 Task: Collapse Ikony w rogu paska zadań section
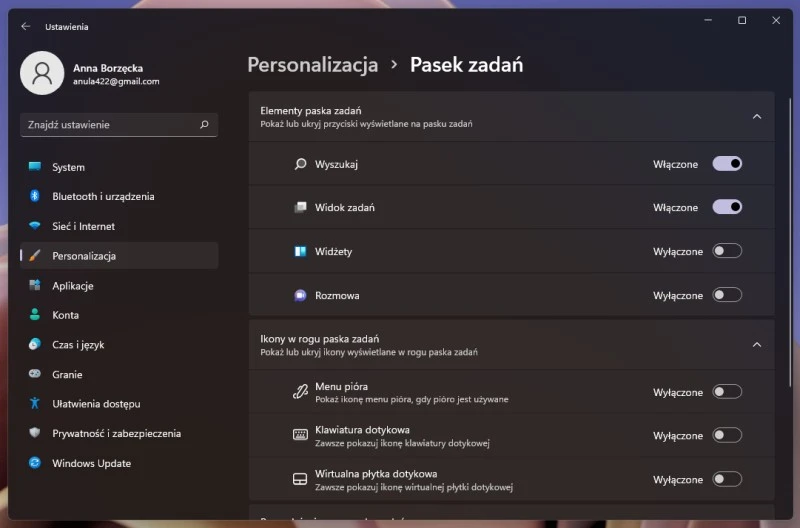click(x=756, y=345)
